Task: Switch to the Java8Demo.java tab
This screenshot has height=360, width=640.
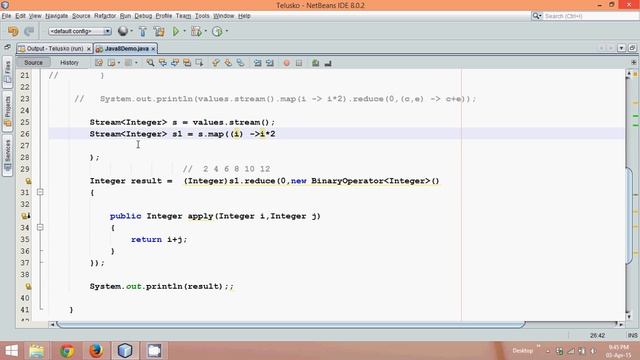Action: tap(126, 49)
